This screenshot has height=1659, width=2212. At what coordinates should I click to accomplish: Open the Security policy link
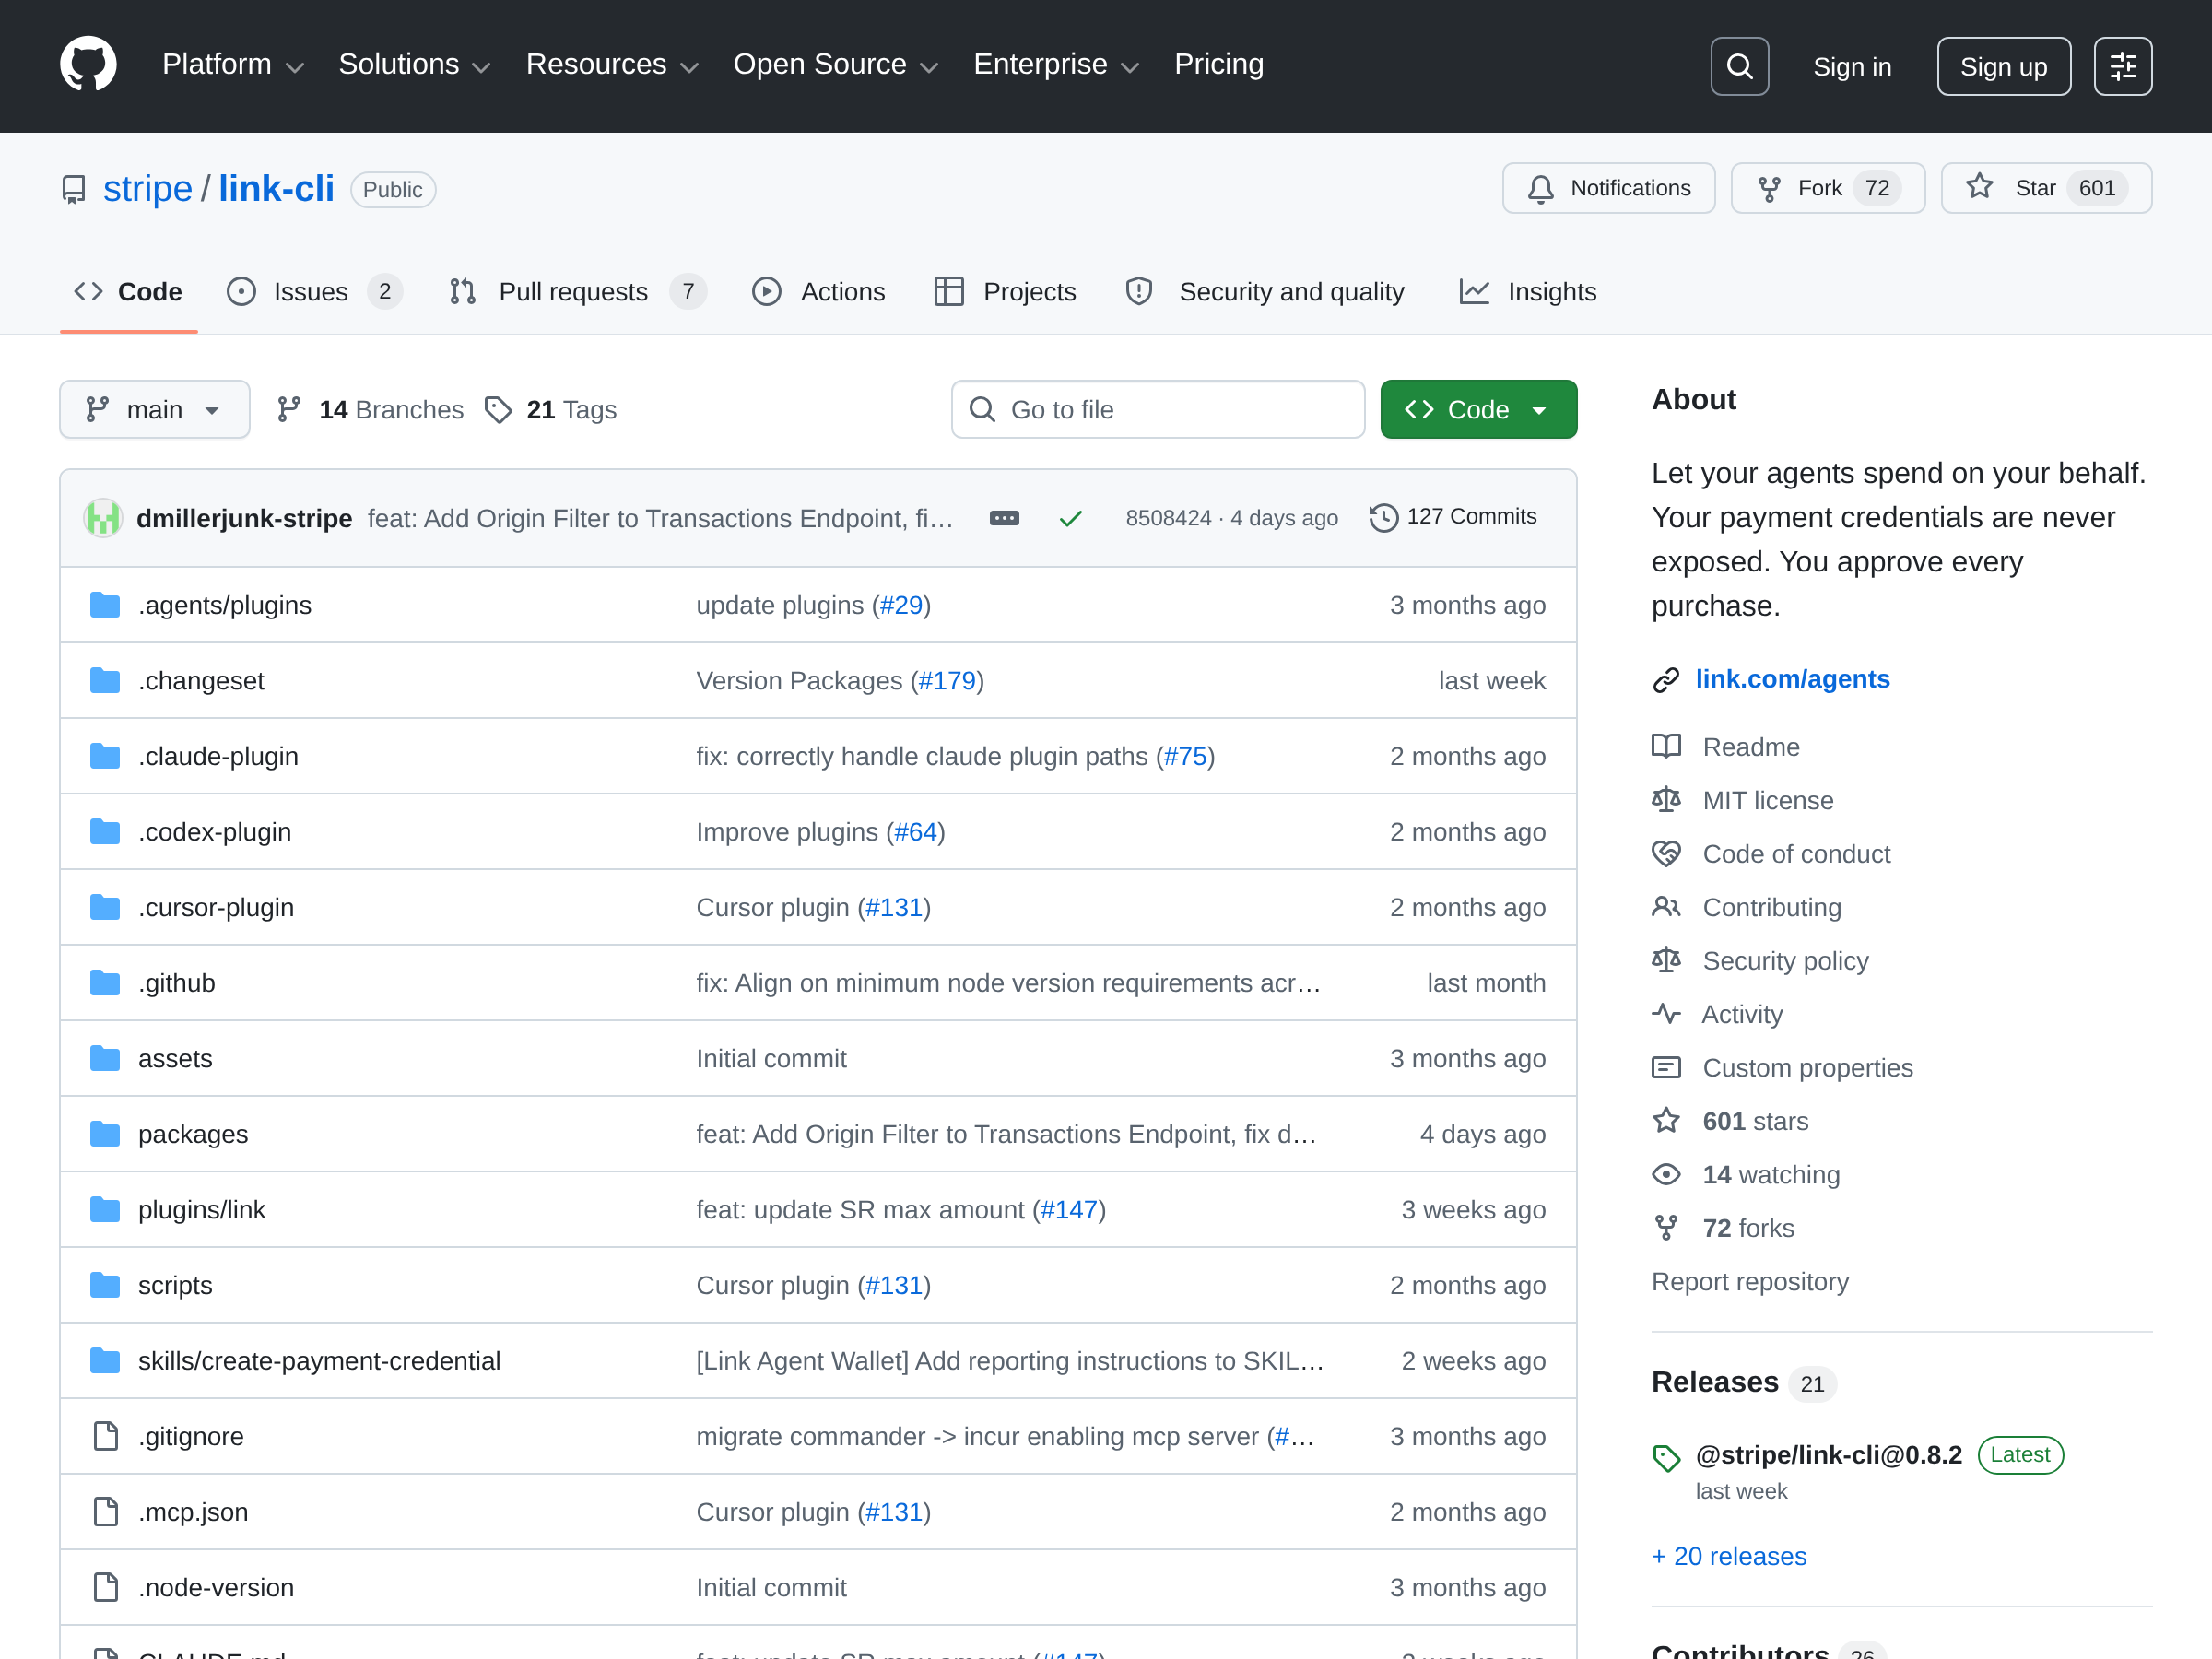(1785, 961)
